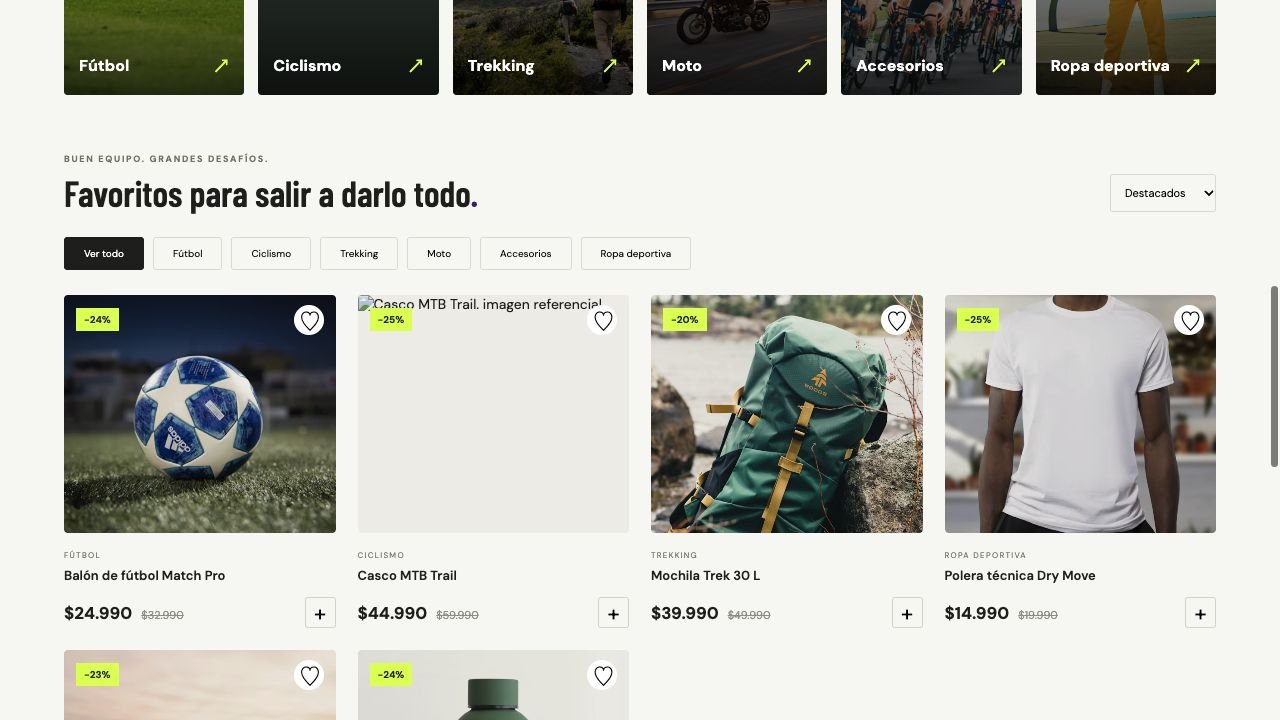
Task: Click the arrow on Ropa deportiva card
Action: point(1193,66)
